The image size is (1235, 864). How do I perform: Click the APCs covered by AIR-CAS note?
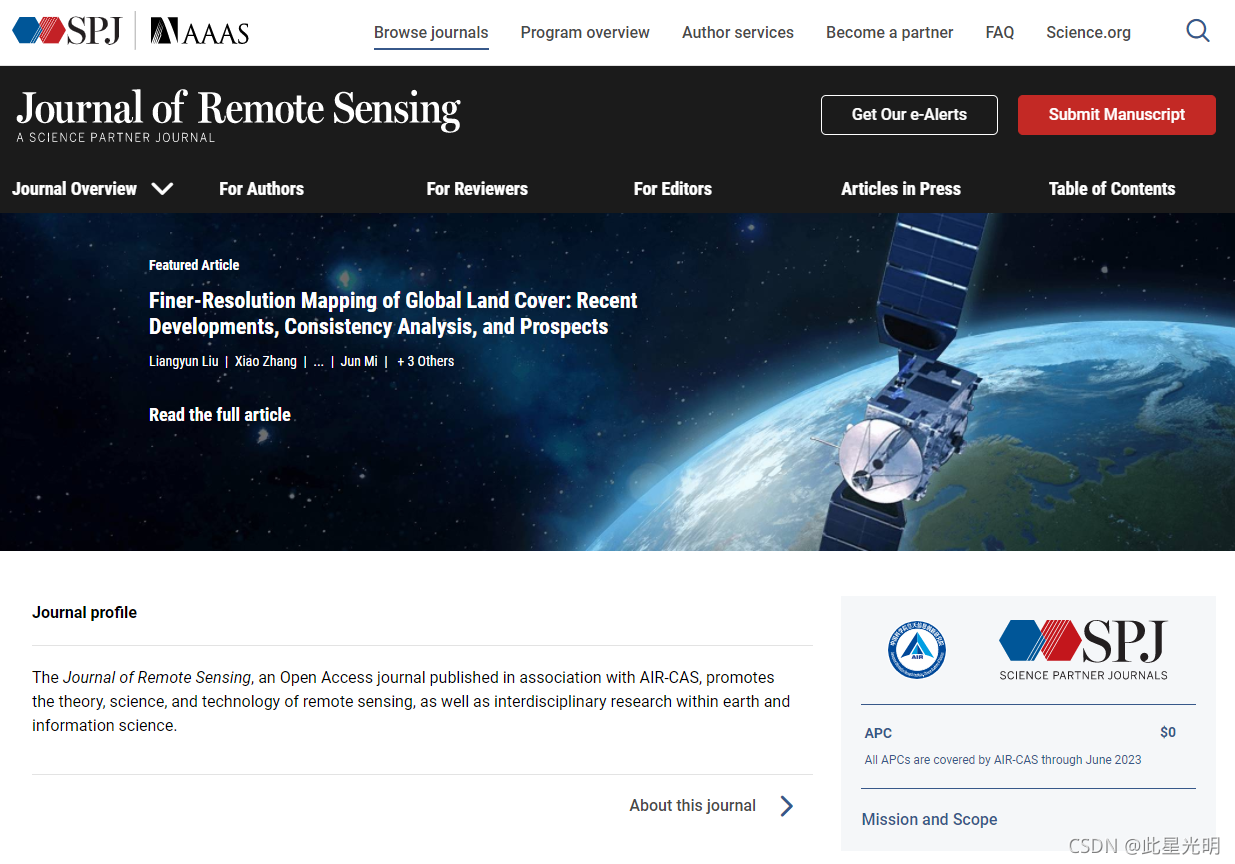pos(1003,760)
